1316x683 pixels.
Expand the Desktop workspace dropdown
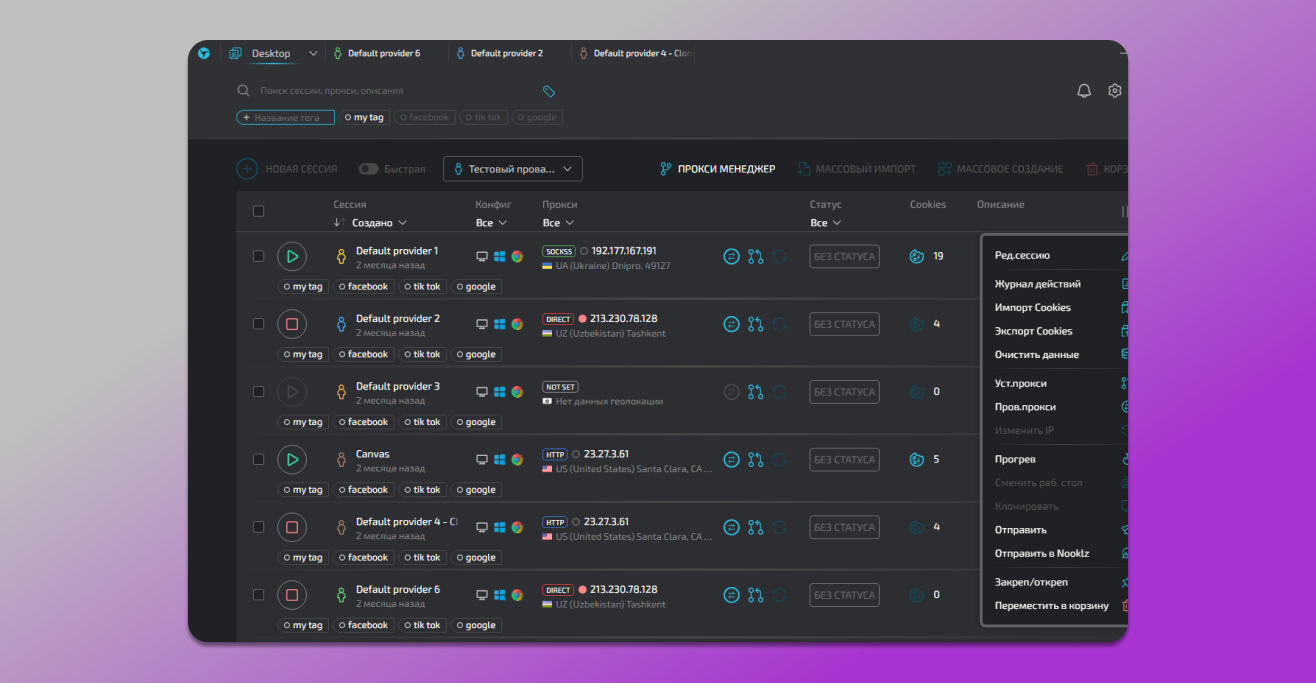tap(312, 54)
